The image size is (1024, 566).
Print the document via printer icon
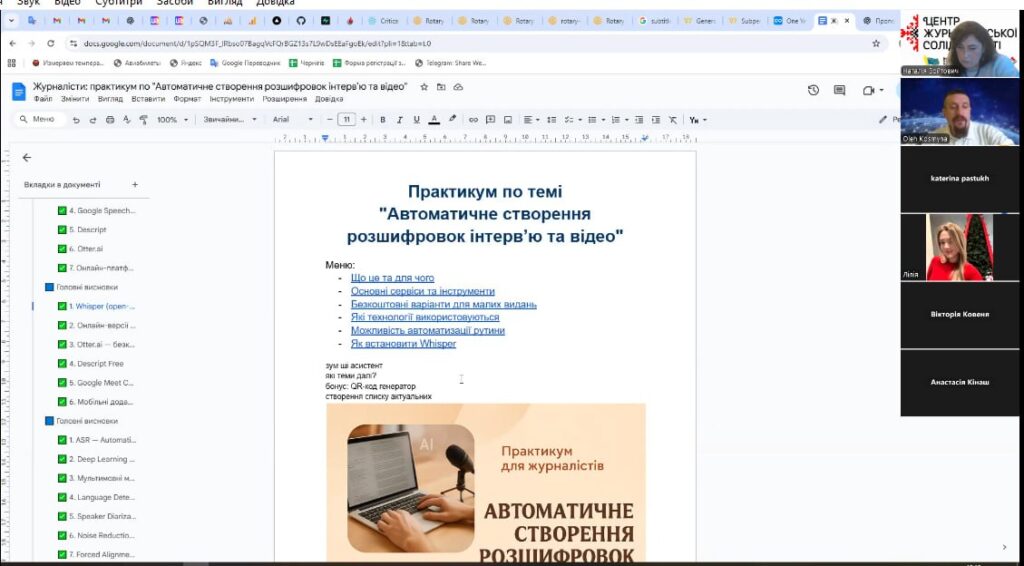[110, 120]
